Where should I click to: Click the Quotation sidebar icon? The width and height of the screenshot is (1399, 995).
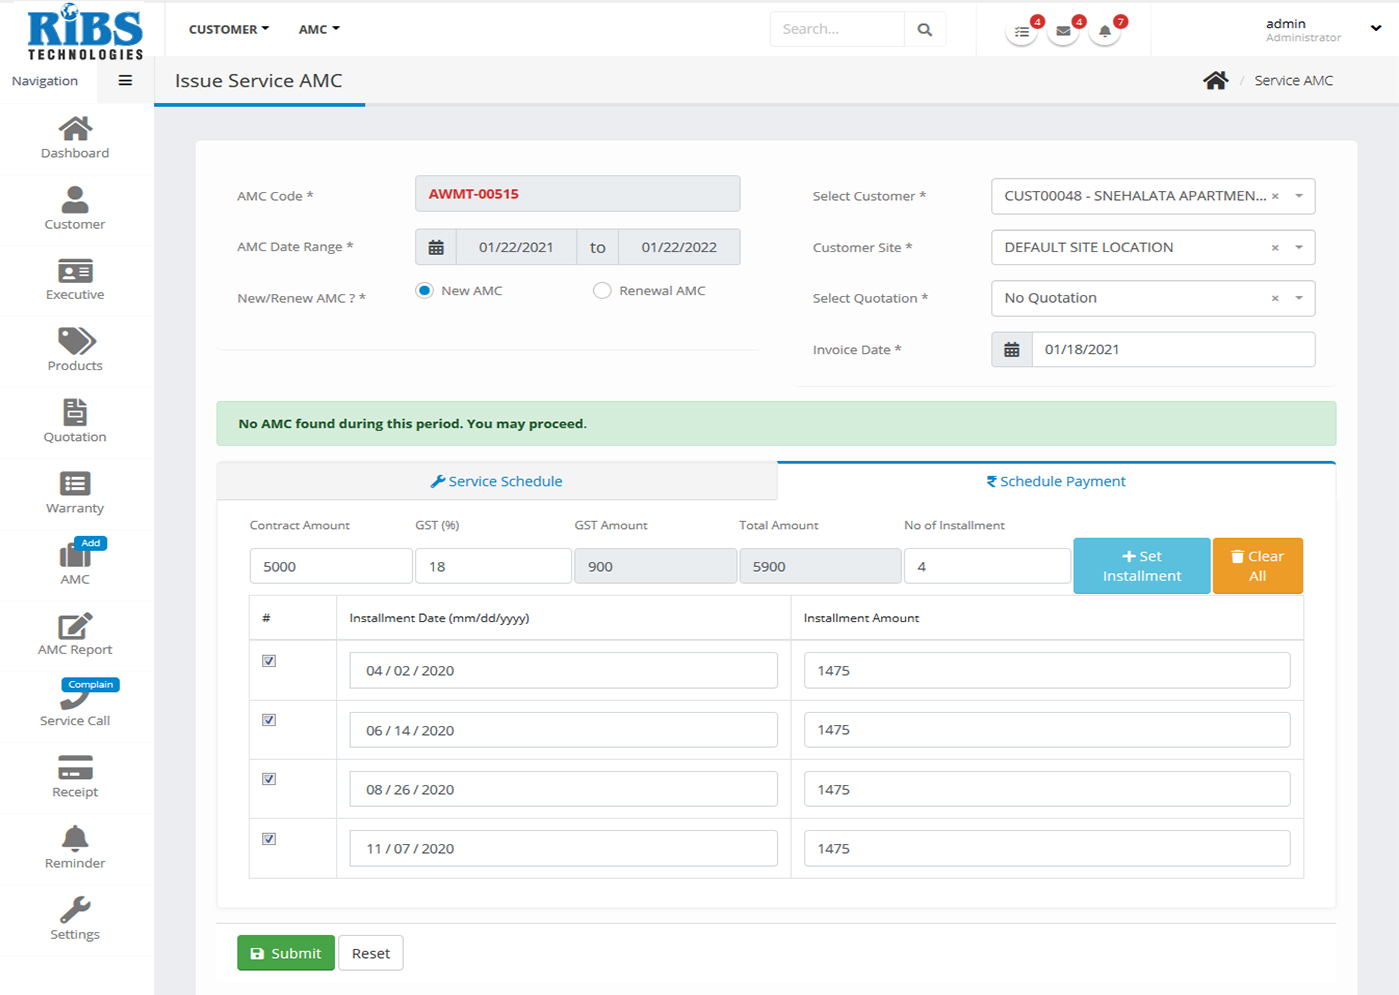click(75, 412)
